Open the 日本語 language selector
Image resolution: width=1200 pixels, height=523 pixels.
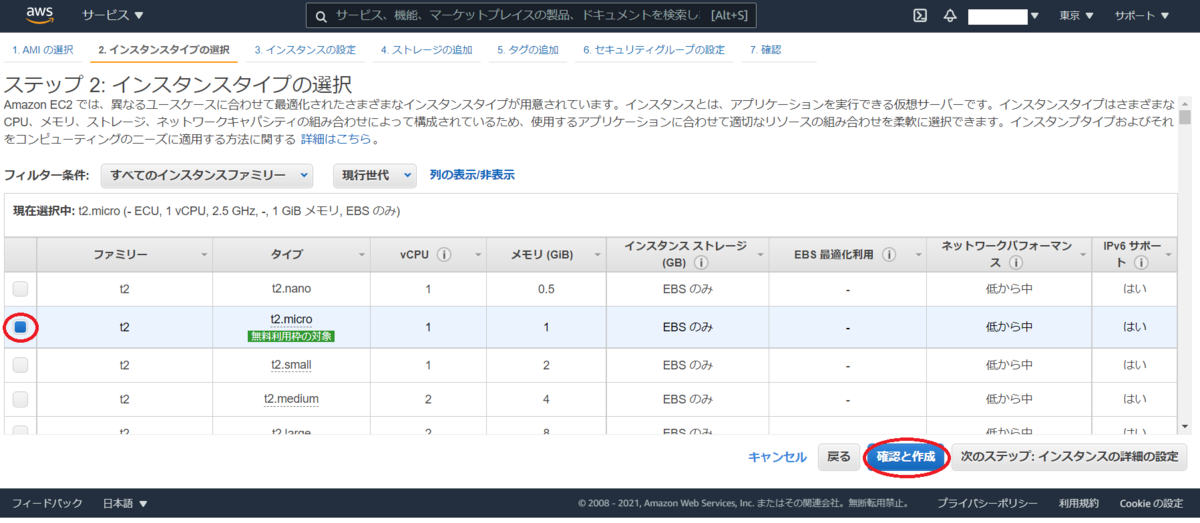(125, 503)
